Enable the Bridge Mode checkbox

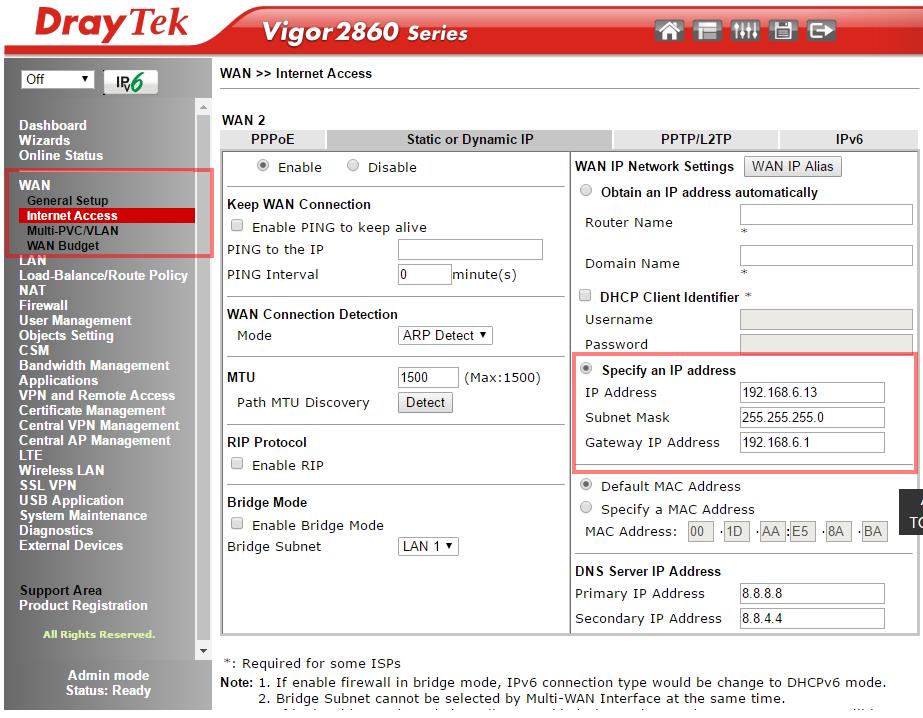pos(238,524)
